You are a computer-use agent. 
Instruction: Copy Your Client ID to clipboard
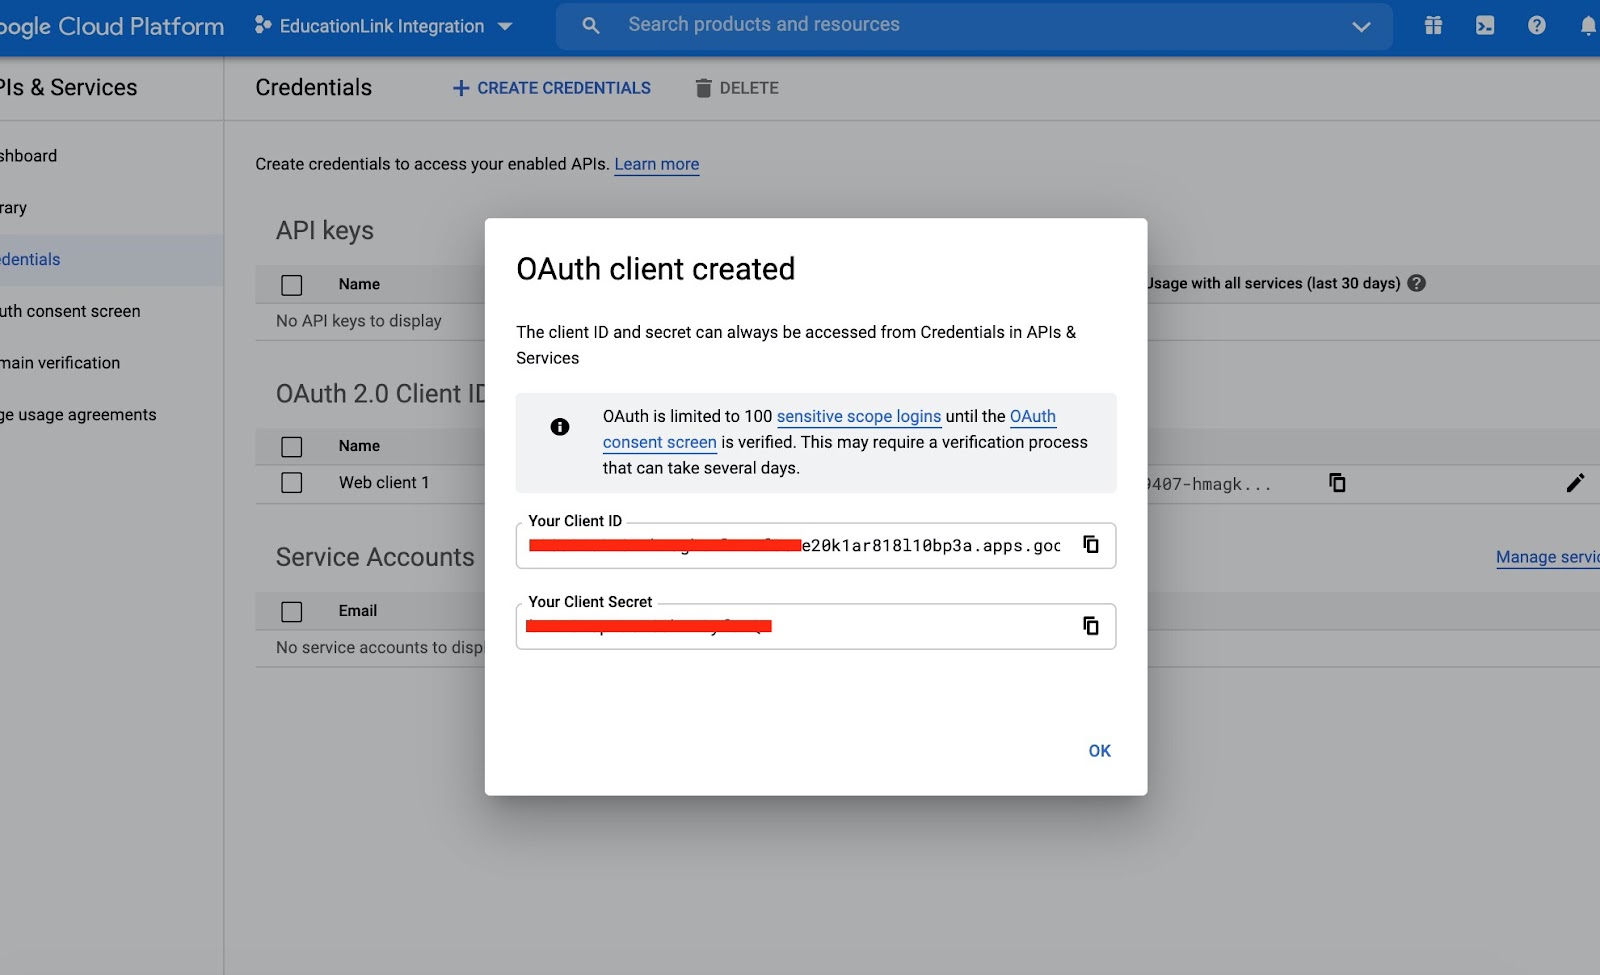[x=1091, y=545]
